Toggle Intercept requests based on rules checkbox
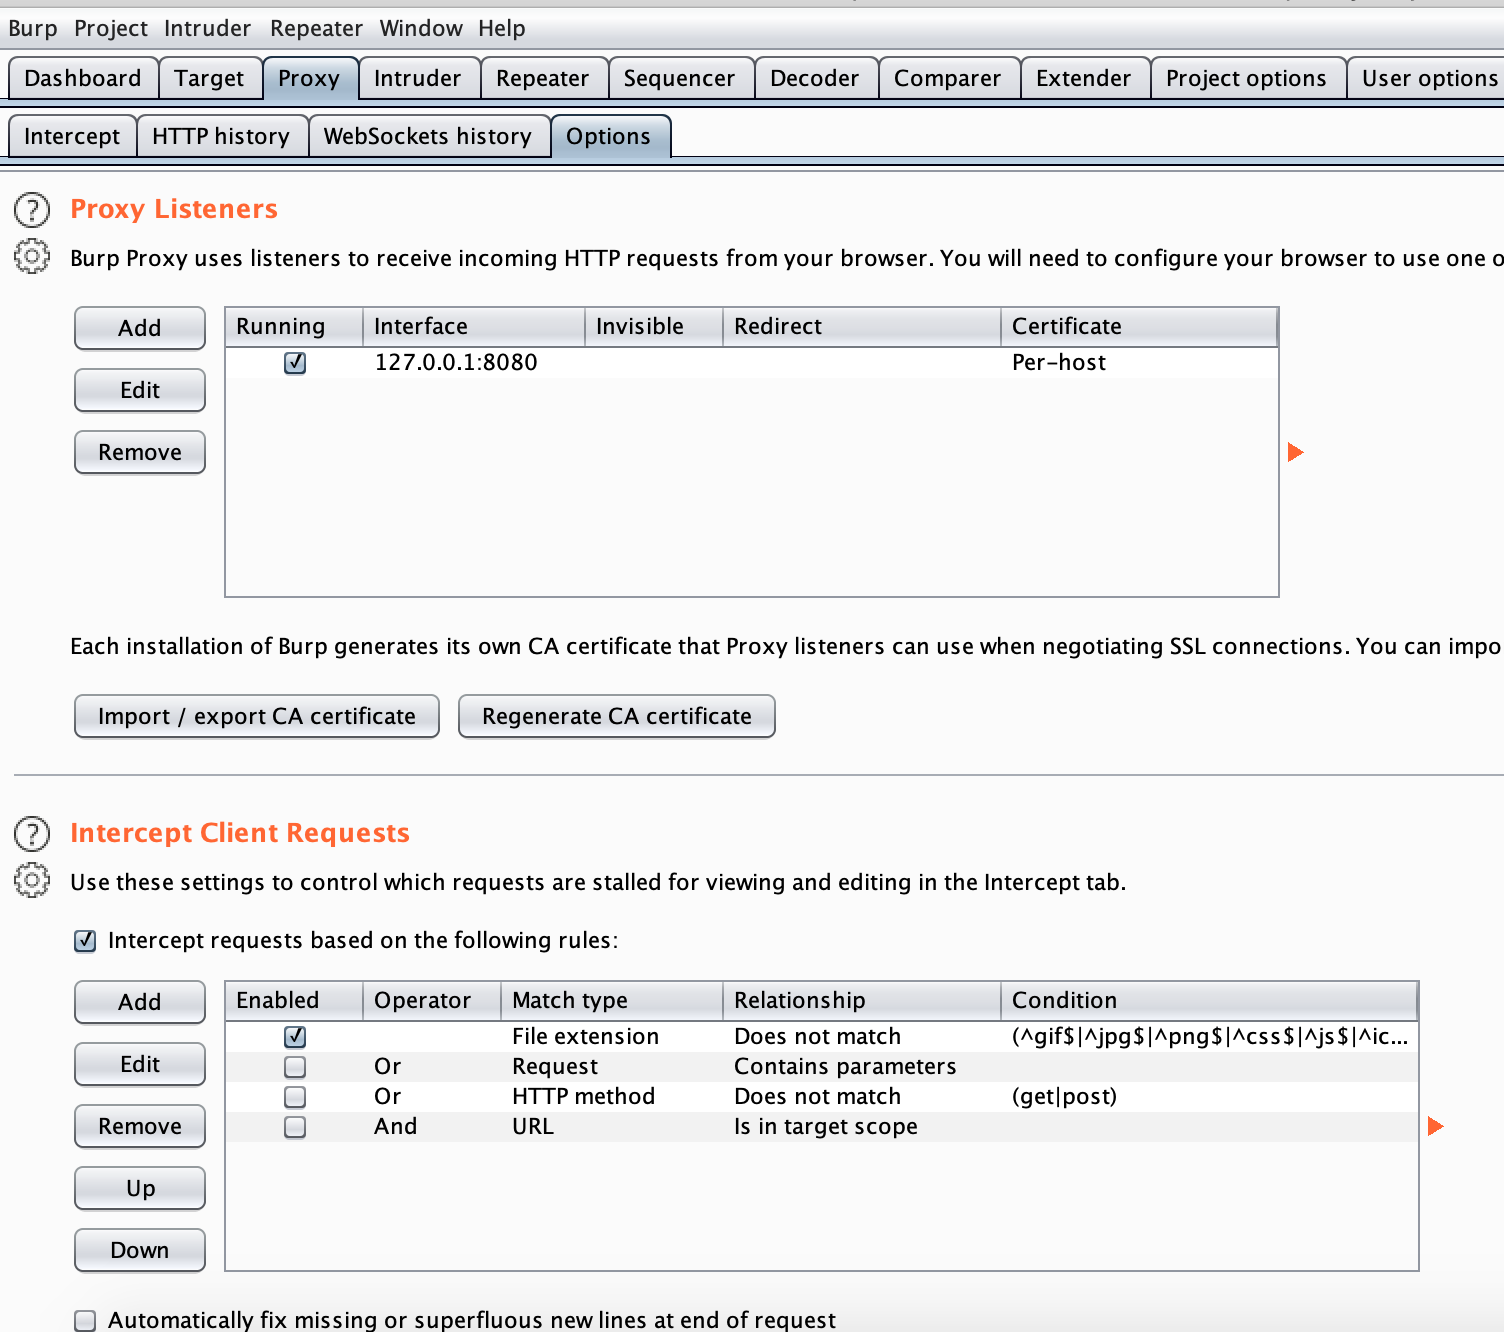 click(x=85, y=940)
